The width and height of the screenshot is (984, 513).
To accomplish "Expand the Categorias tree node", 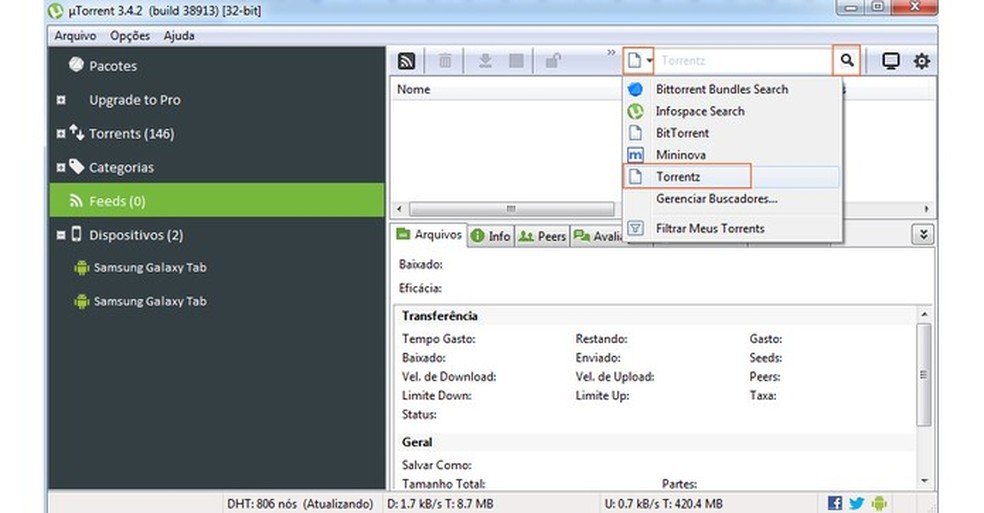I will coord(61,168).
